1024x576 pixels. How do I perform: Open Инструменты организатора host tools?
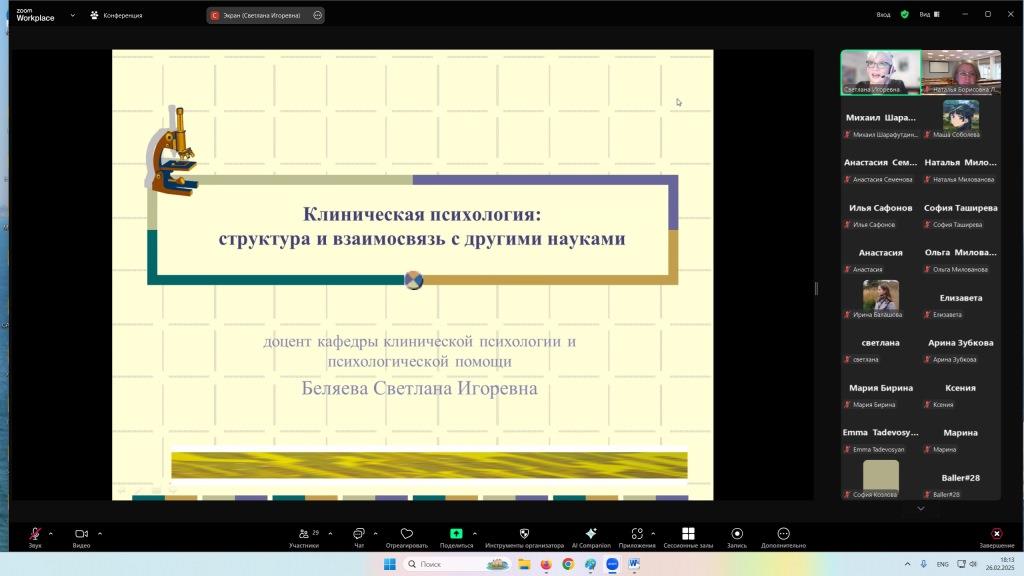coord(524,537)
